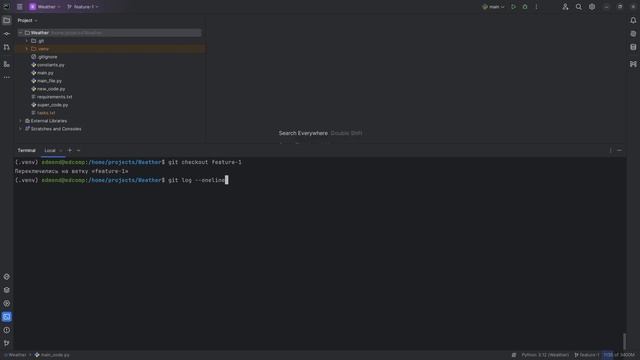
Task: Open the Project tool window icon
Action: click(7, 20)
